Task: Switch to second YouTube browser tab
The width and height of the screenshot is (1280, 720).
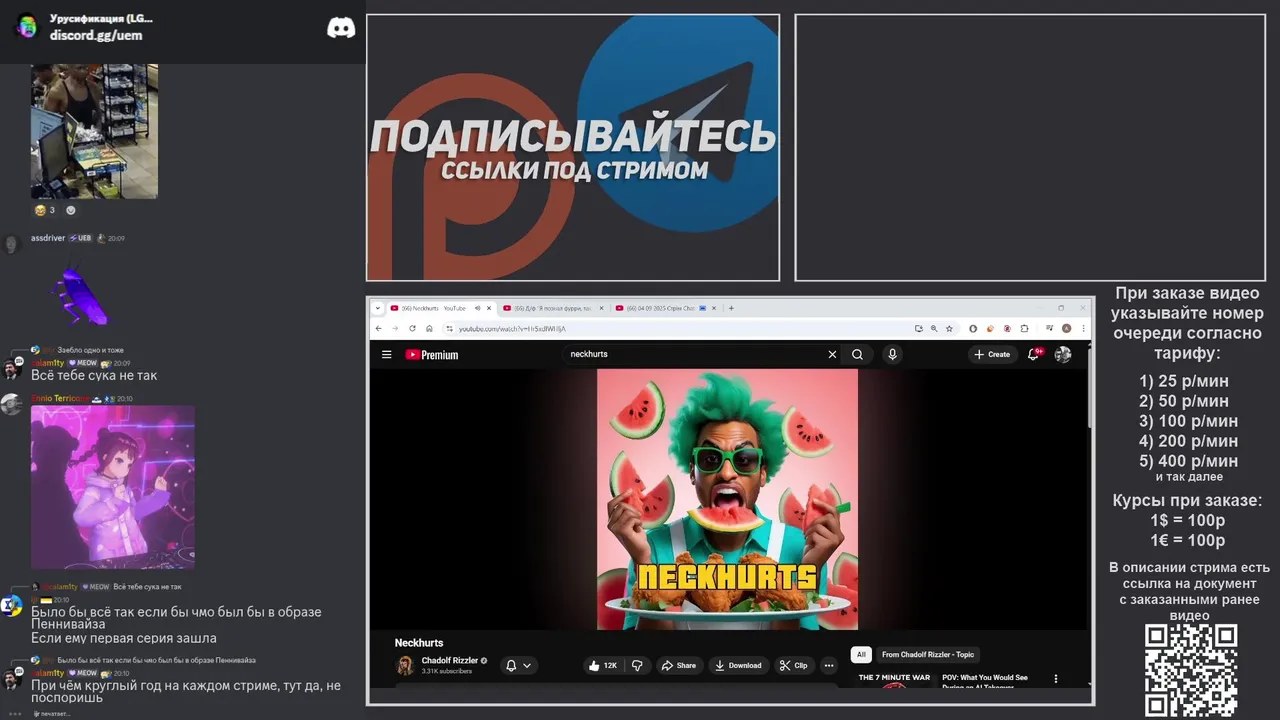Action: 552,308
